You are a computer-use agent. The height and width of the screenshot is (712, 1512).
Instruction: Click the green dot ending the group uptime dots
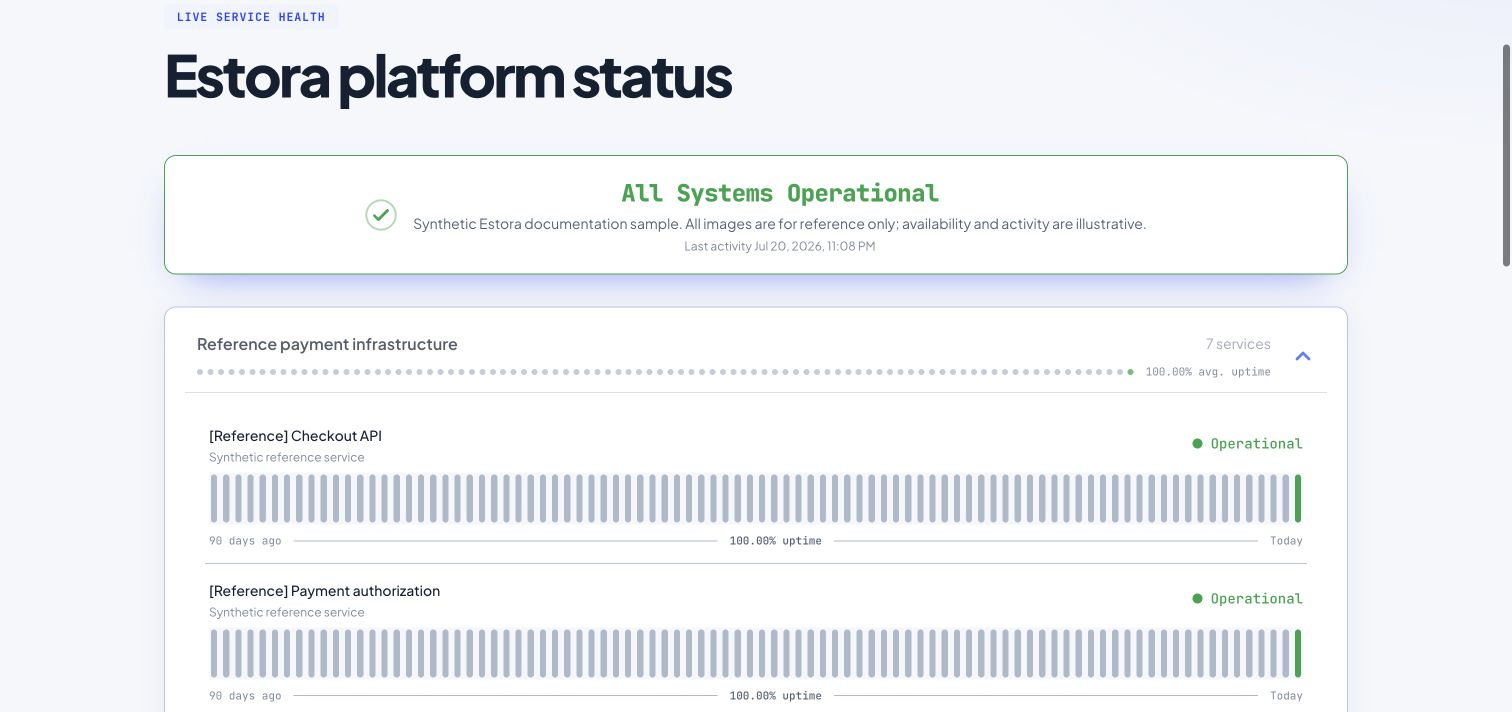[x=1130, y=372]
